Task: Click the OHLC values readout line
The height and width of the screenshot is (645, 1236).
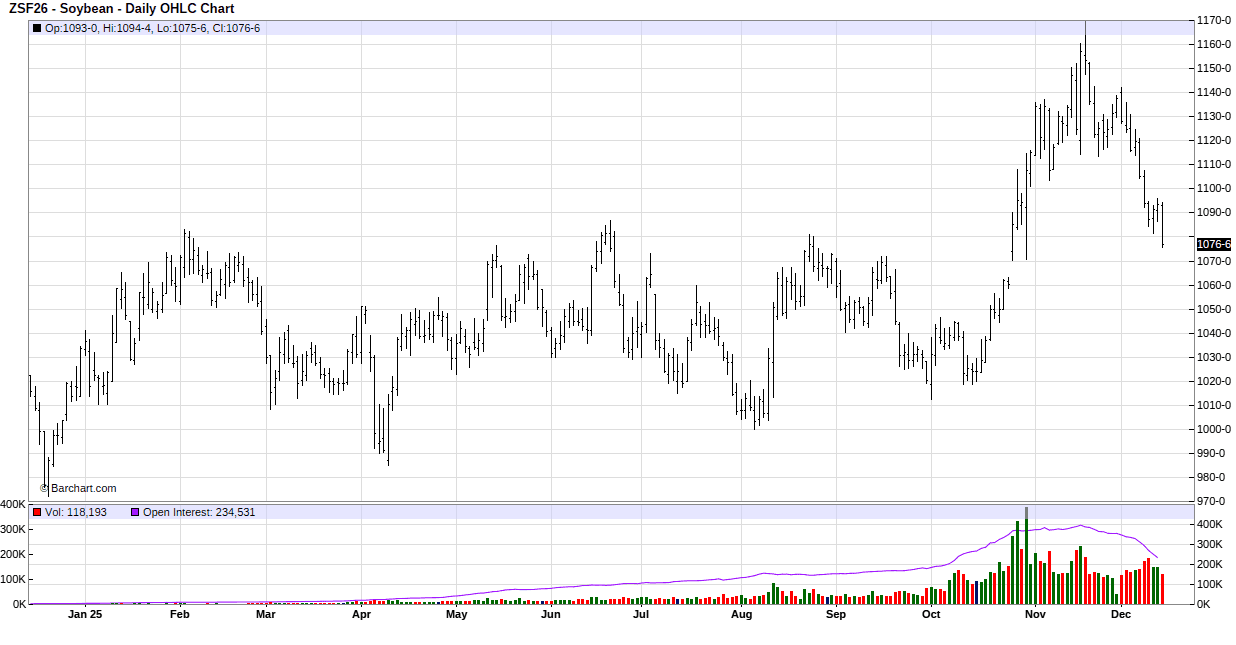Action: tap(152, 28)
